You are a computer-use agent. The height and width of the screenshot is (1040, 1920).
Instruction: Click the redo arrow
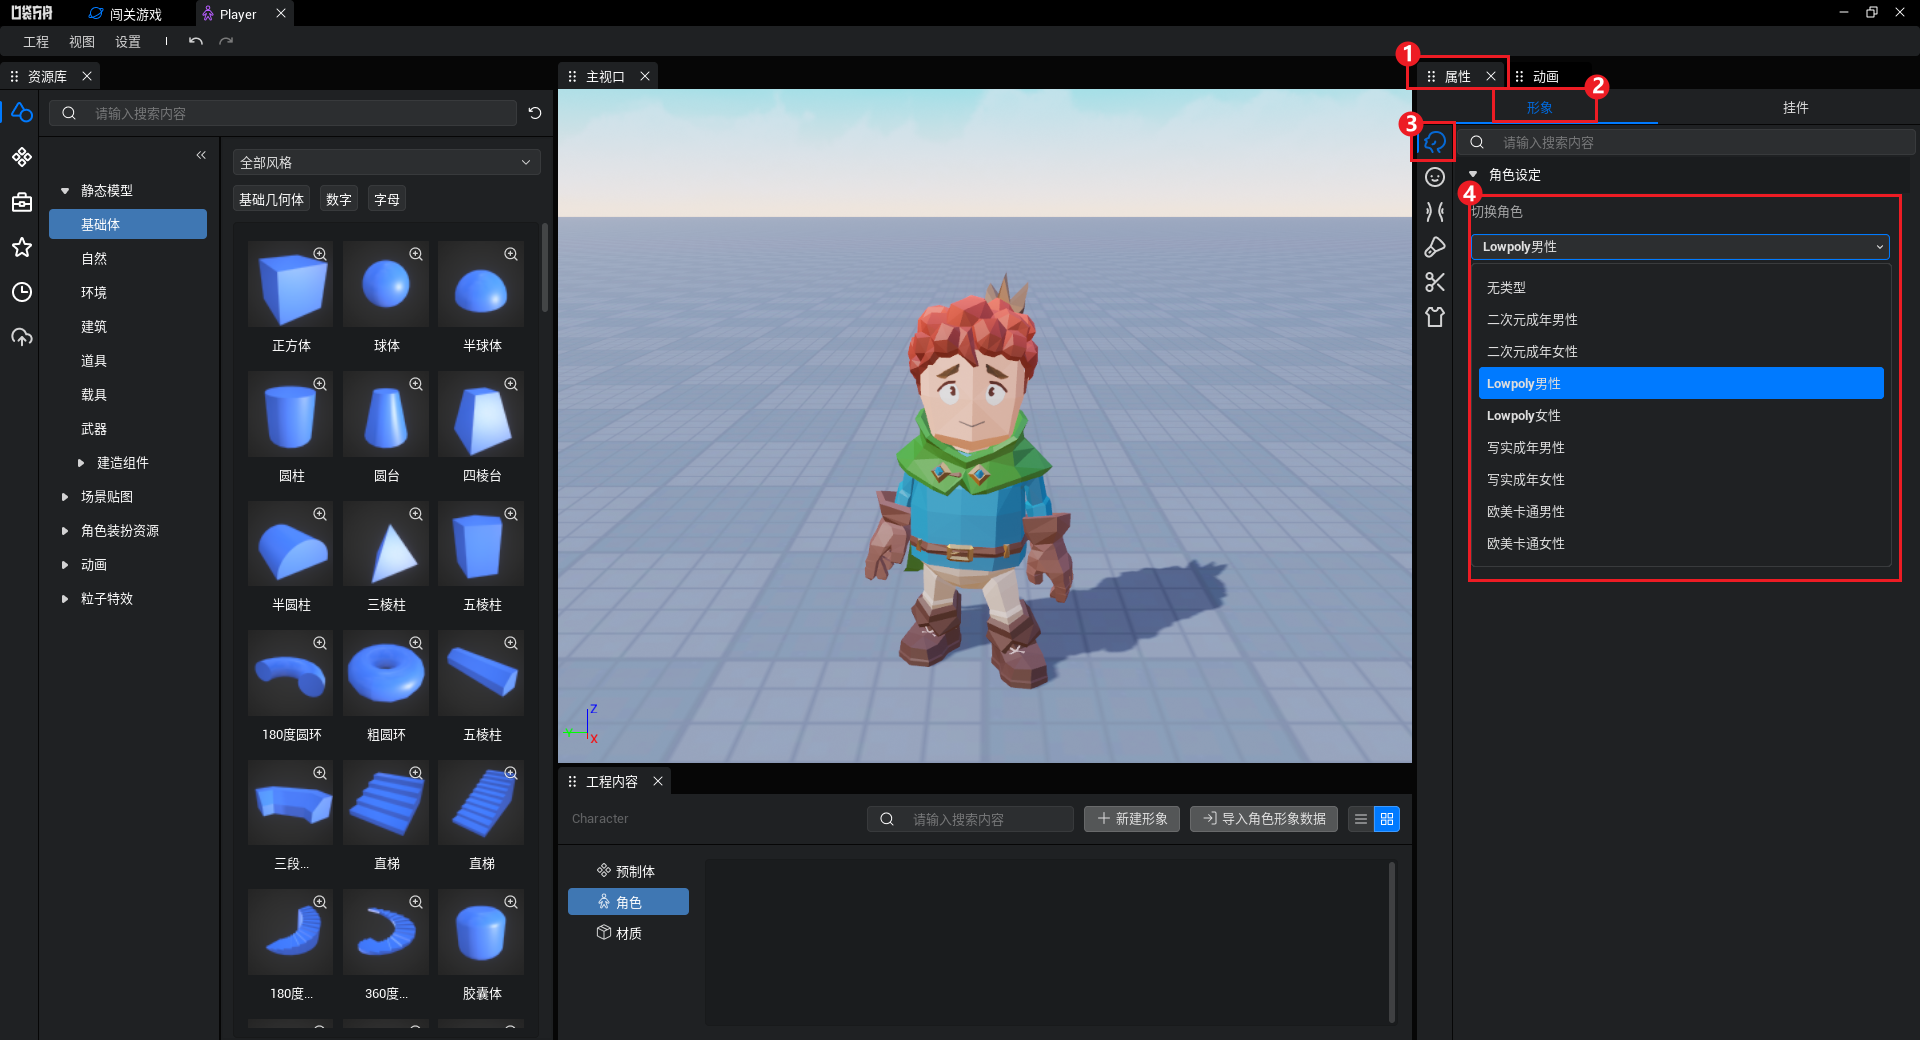point(226,41)
